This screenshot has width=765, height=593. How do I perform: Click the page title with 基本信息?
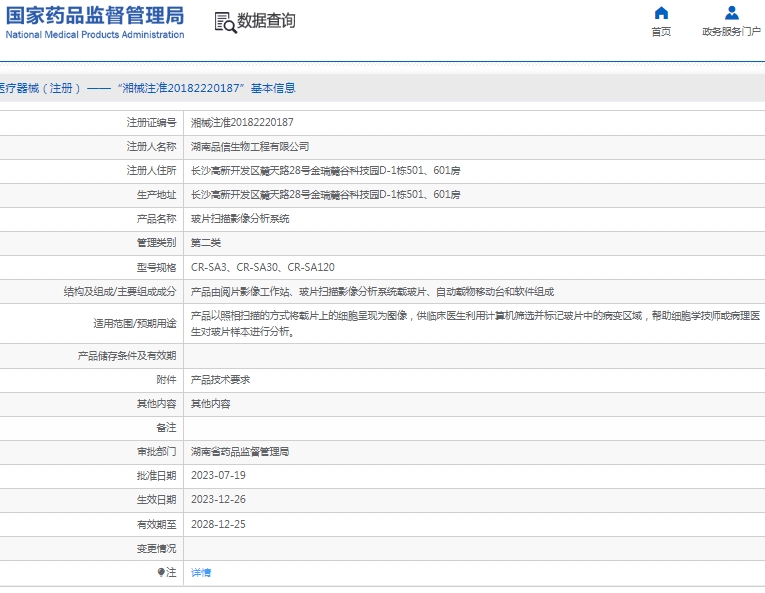(148, 88)
